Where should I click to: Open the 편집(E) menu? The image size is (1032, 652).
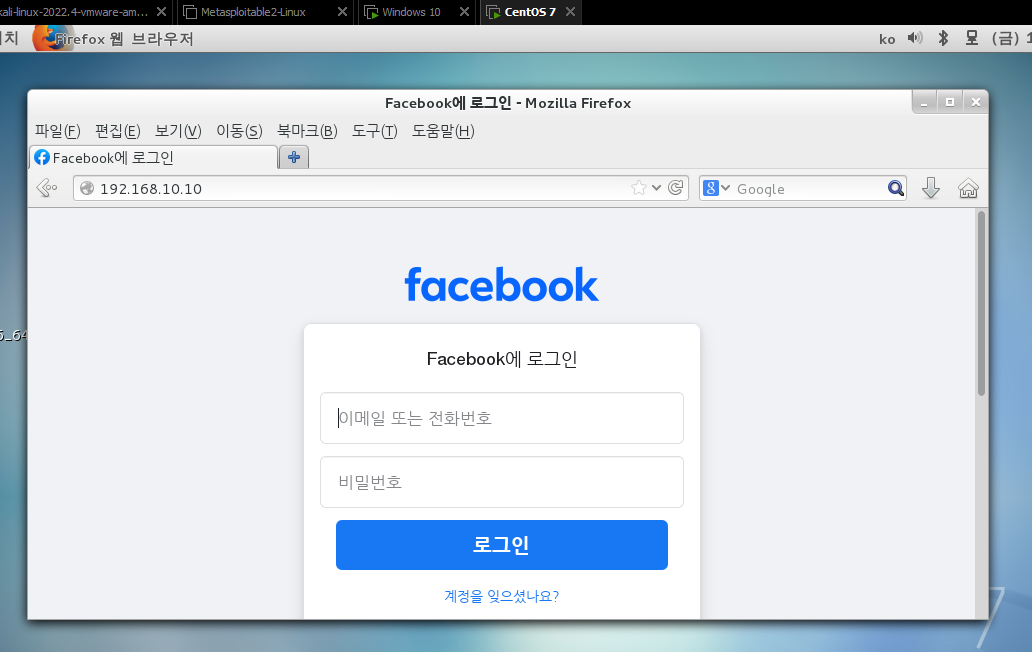118,131
